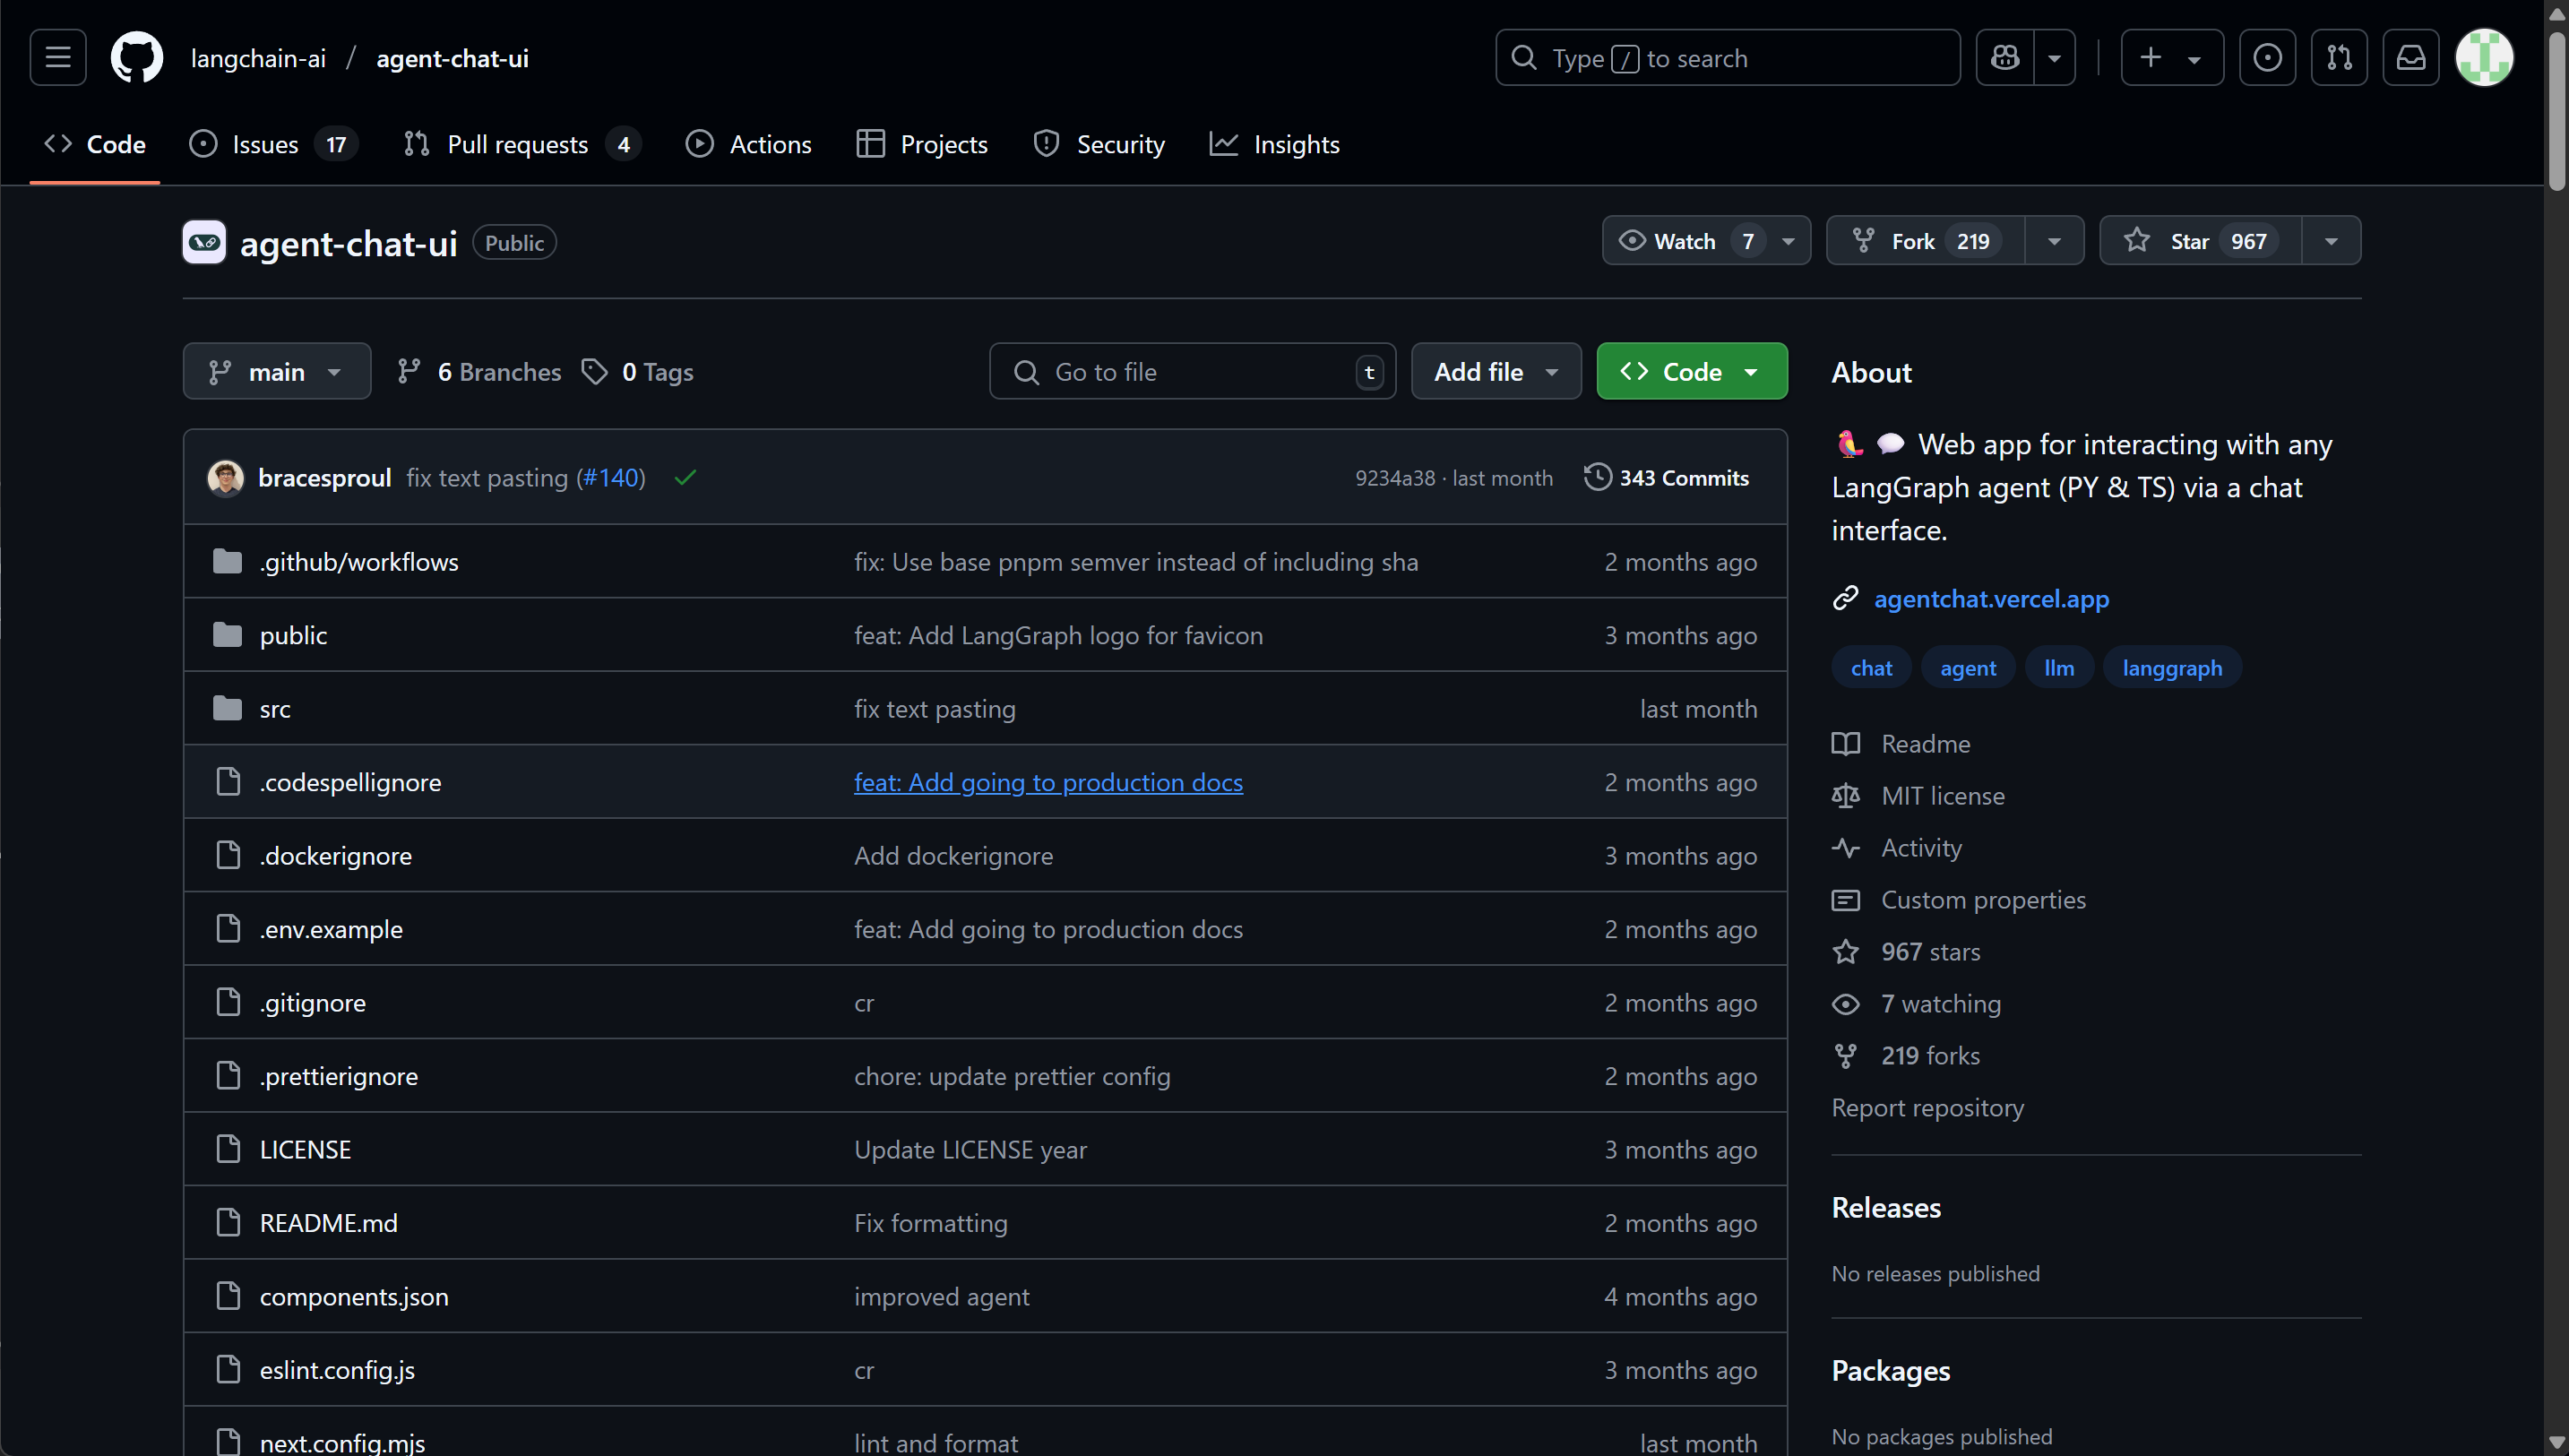Open the components.json file

click(x=354, y=1297)
